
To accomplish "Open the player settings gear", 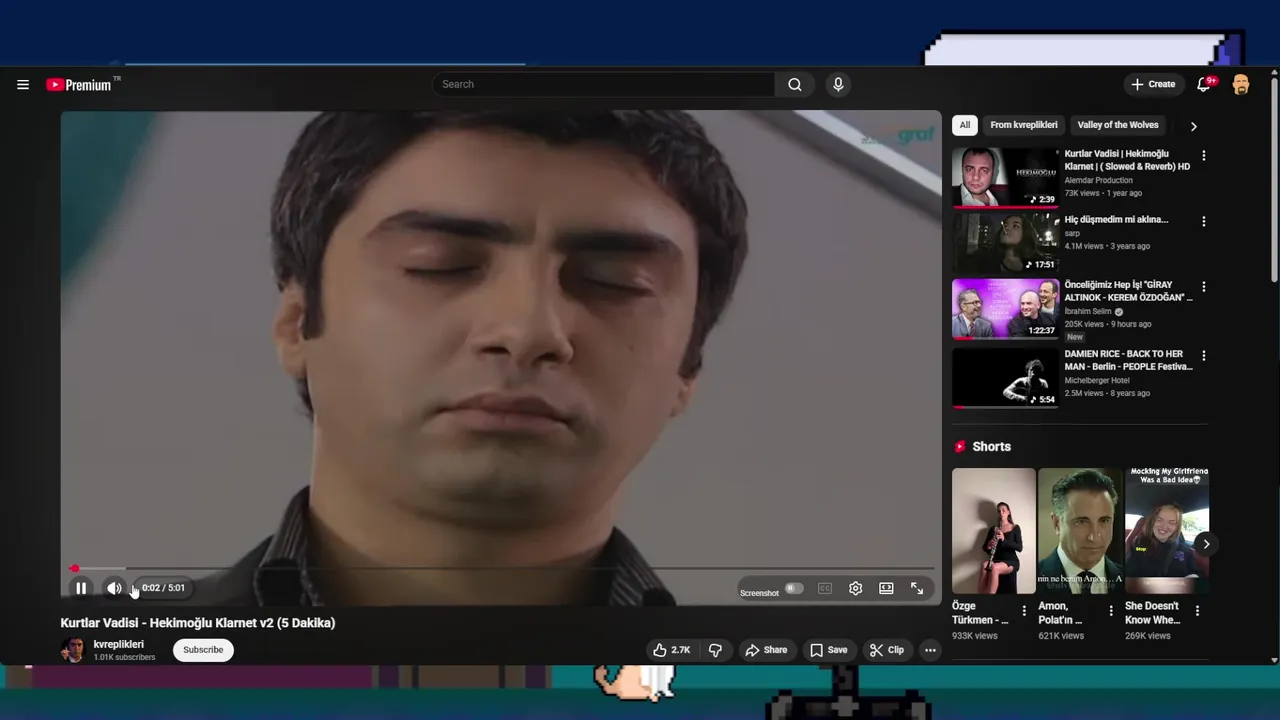I will point(855,588).
